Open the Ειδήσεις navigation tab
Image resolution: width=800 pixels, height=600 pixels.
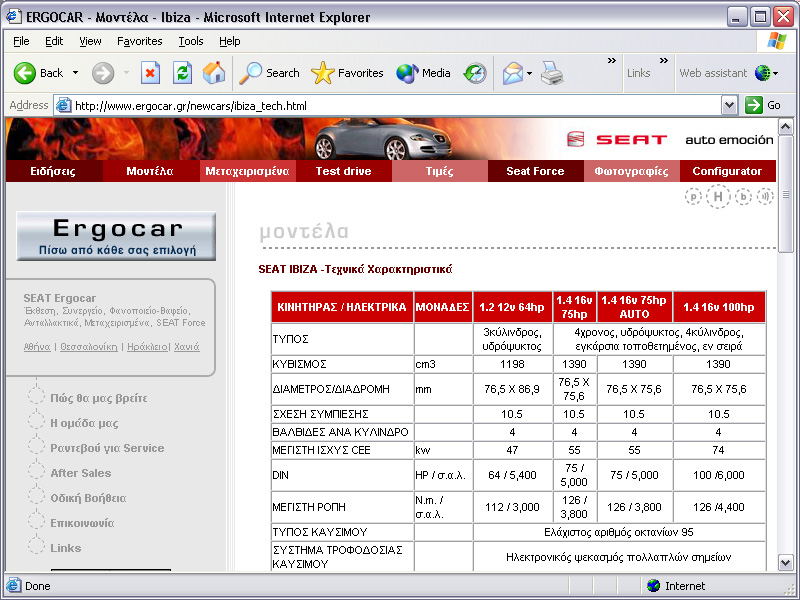[53, 171]
